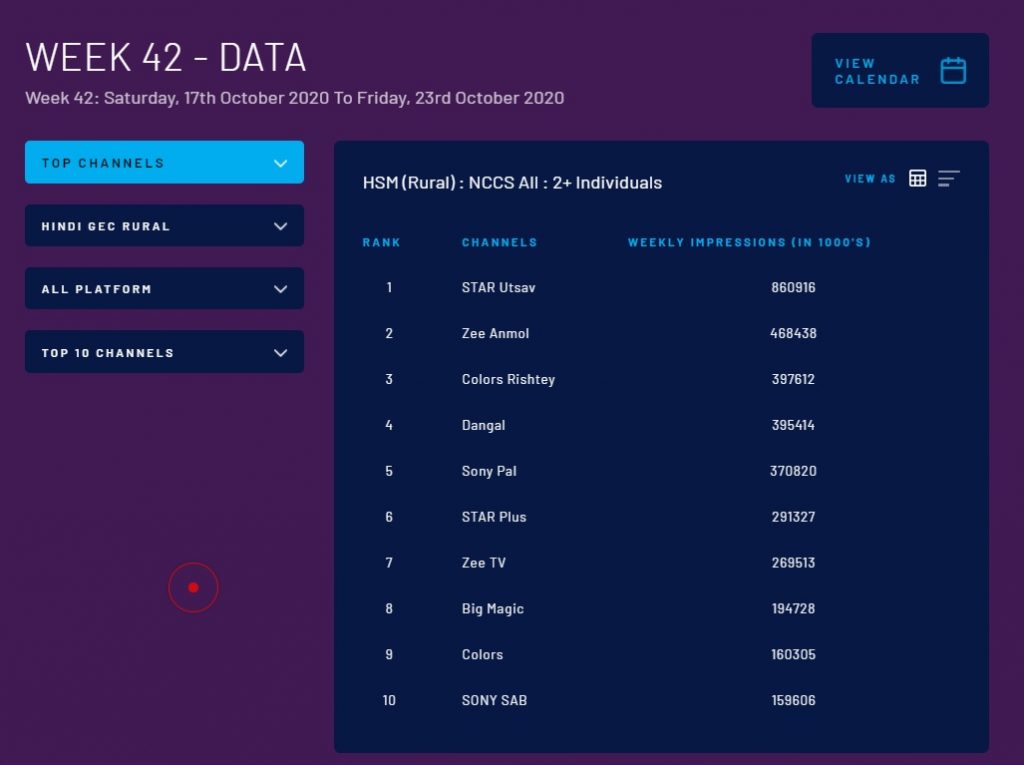This screenshot has height=765, width=1024.
Task: Select the Zee Anmol channel
Action: [x=495, y=334]
